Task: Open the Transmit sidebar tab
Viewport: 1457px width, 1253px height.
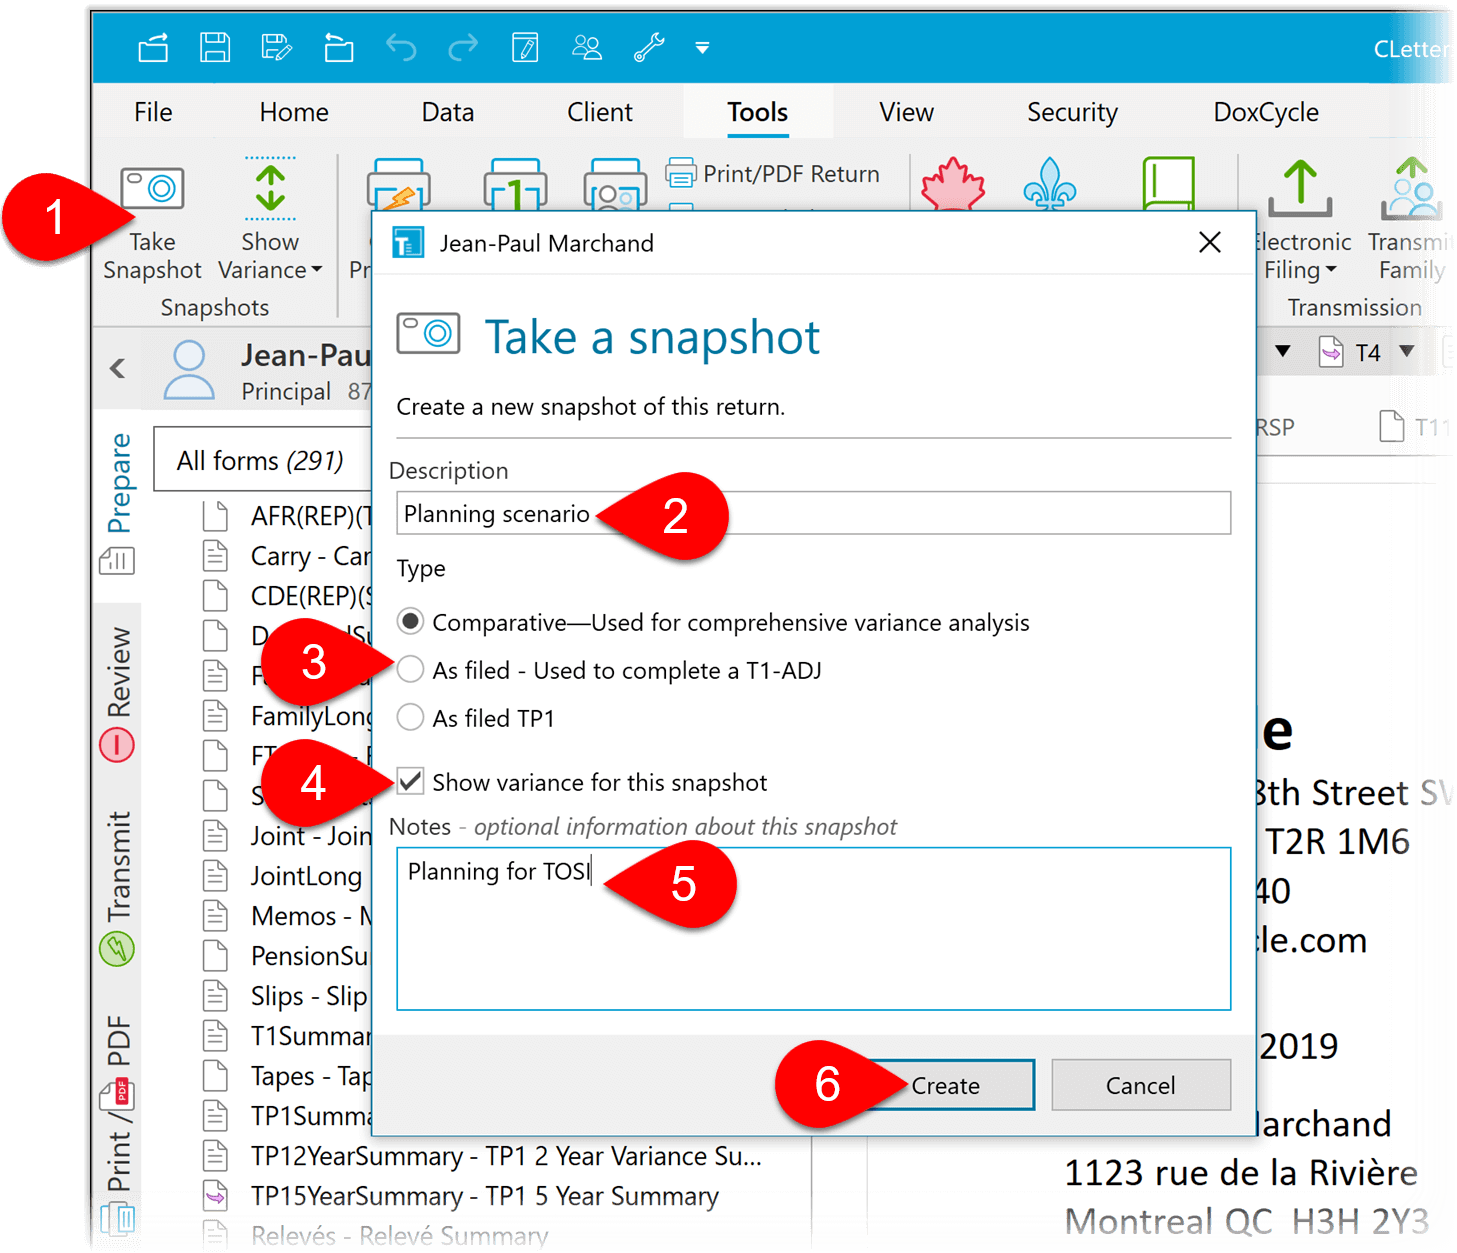Action: tap(118, 888)
